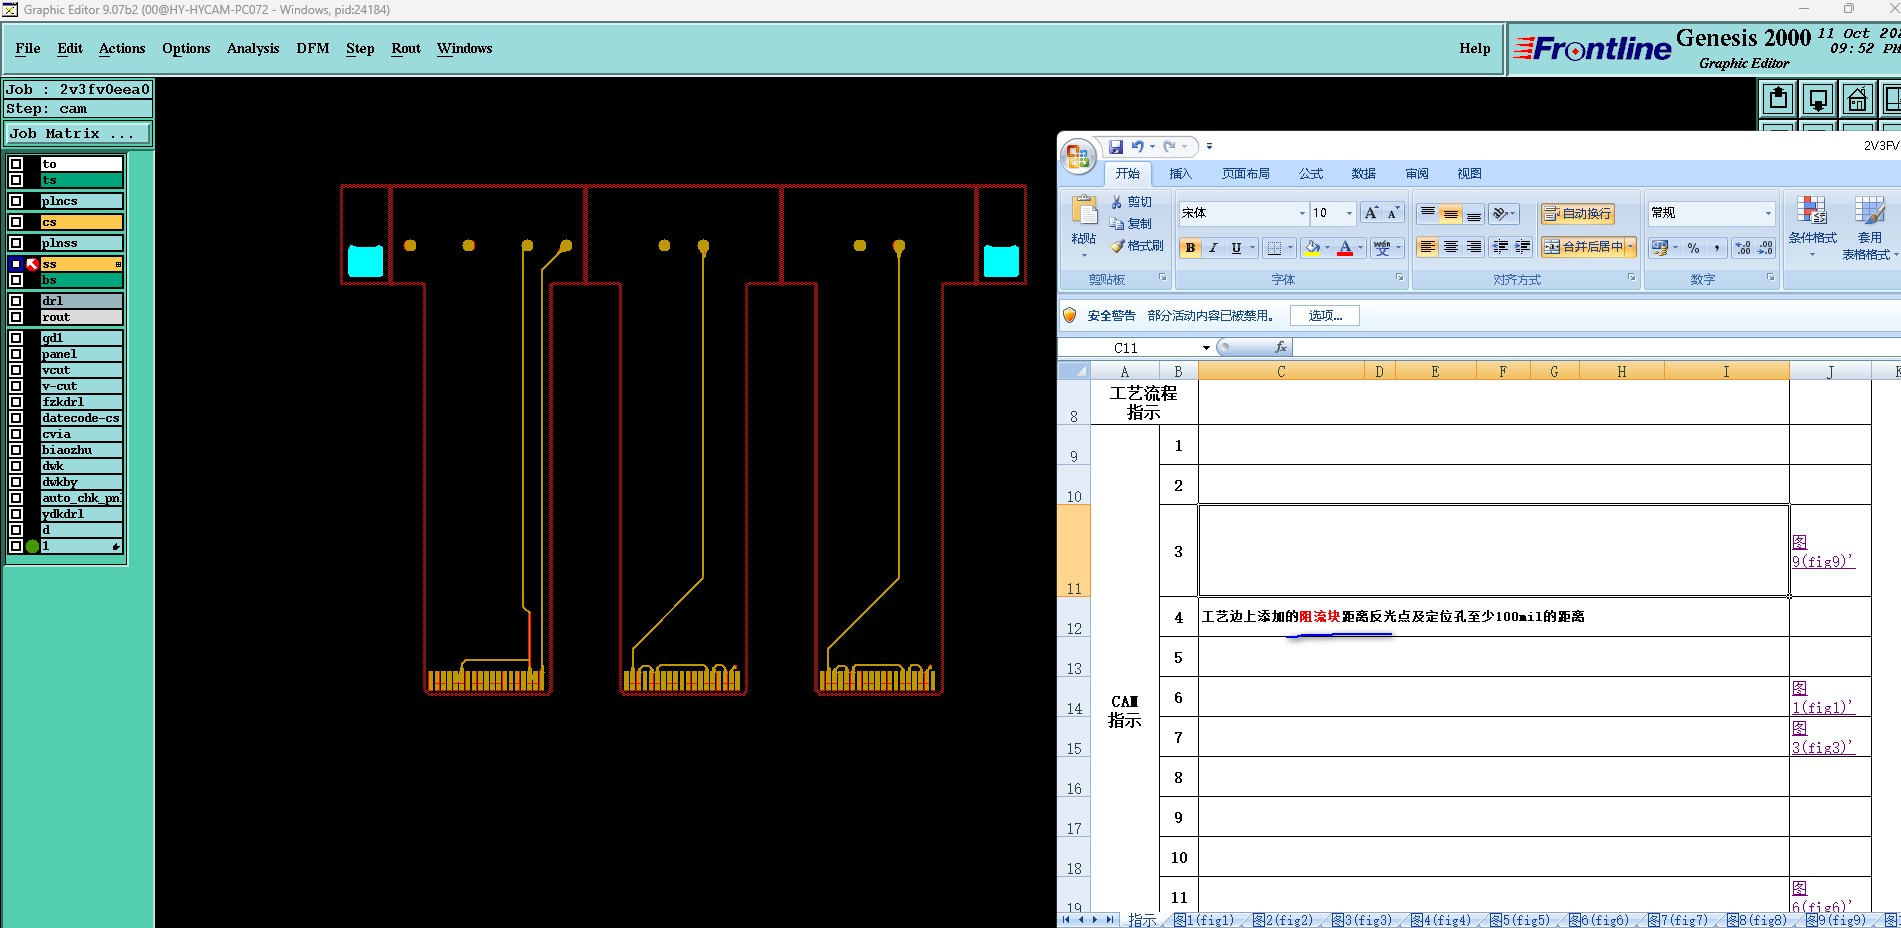Click the Job Matrix button
This screenshot has height=928, width=1901.
point(78,133)
